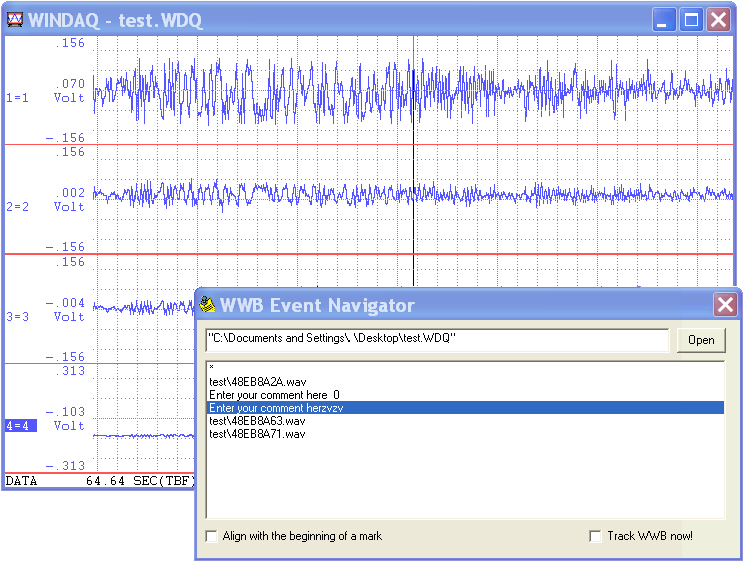Maximize the WINDAQ window
Image resolution: width=744 pixels, height=561 pixels.
(x=691, y=19)
